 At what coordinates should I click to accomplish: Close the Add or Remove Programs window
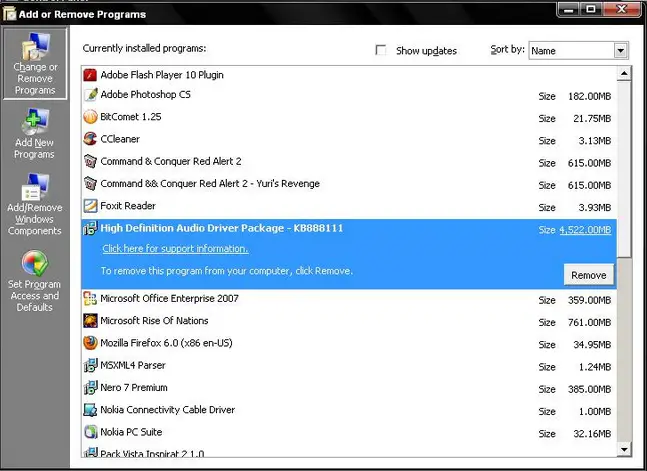(x=621, y=9)
